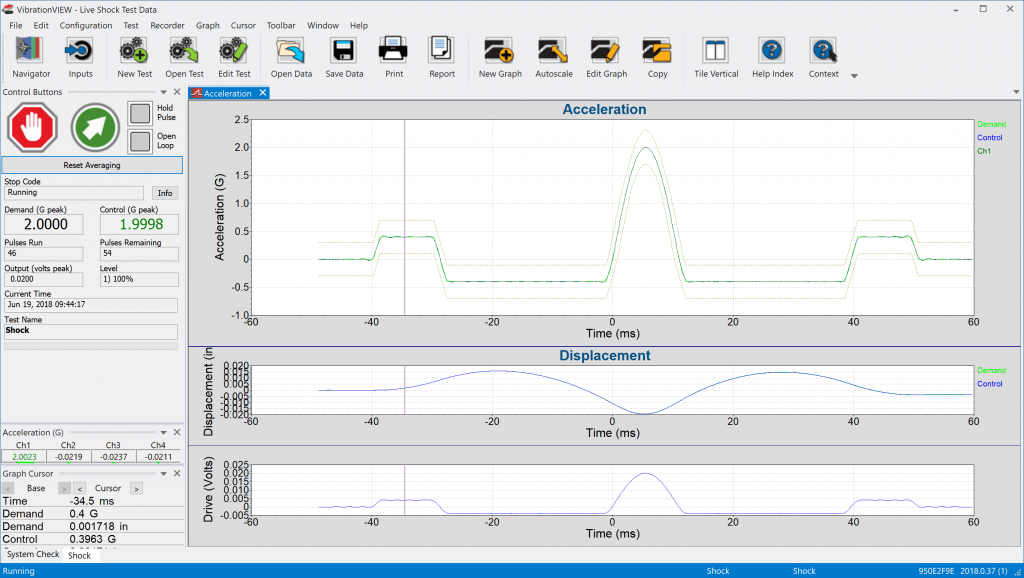The height and width of the screenshot is (578, 1024).
Task: Save current data with Save Data icon
Action: pos(343,50)
